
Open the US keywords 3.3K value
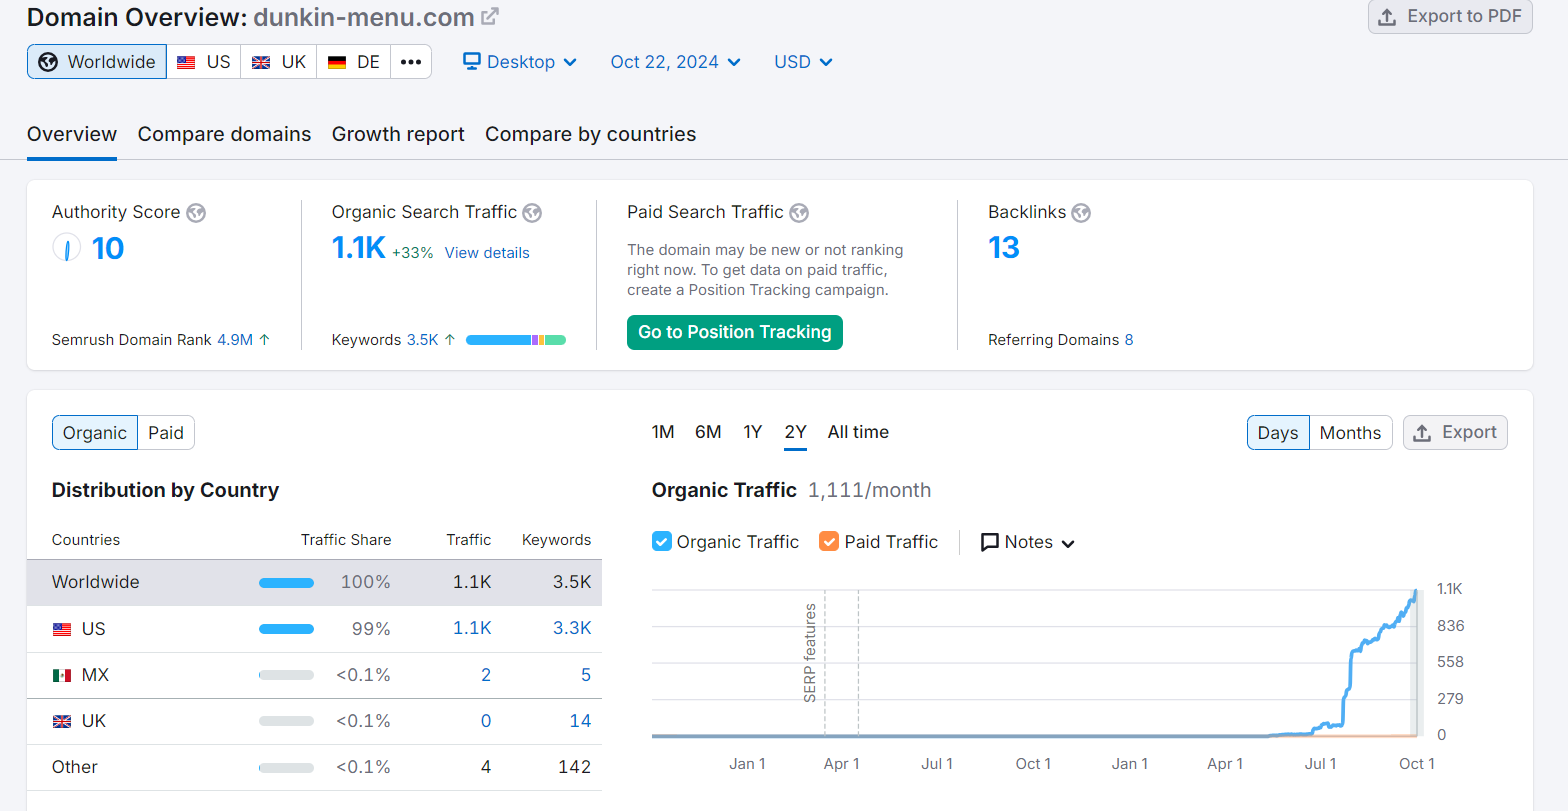coord(572,629)
